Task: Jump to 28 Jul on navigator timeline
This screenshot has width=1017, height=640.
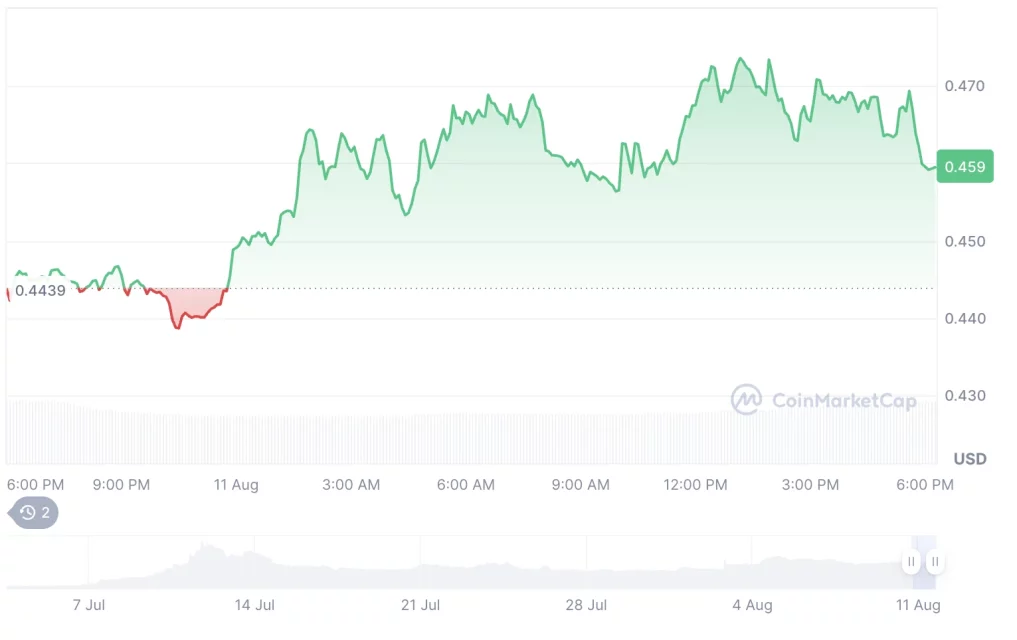Action: pos(586,605)
